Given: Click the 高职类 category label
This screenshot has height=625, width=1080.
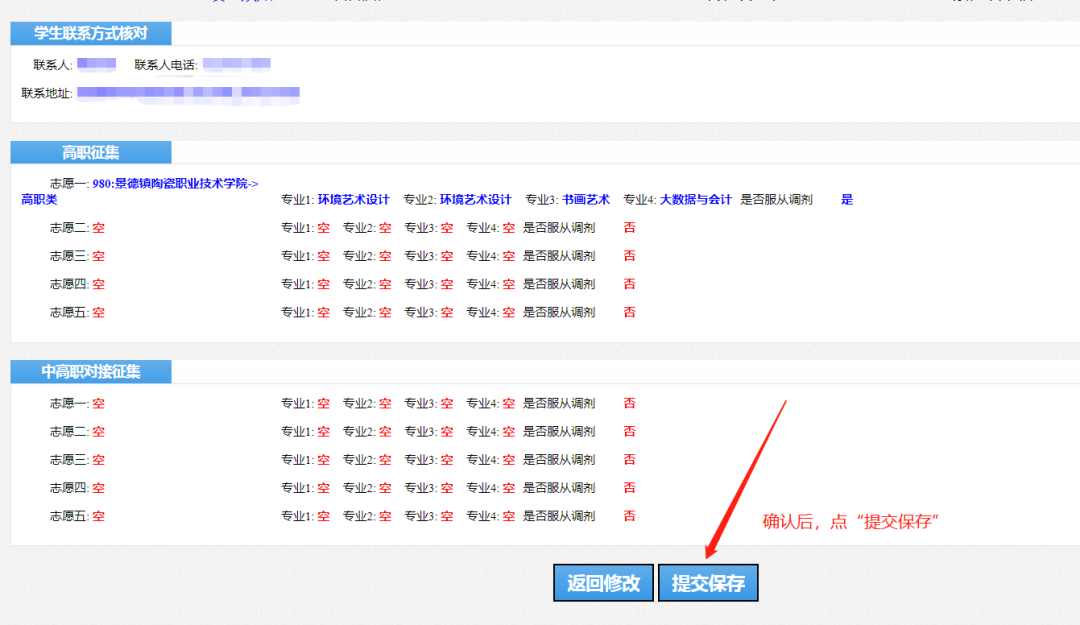Looking at the screenshot, I should tap(40, 200).
